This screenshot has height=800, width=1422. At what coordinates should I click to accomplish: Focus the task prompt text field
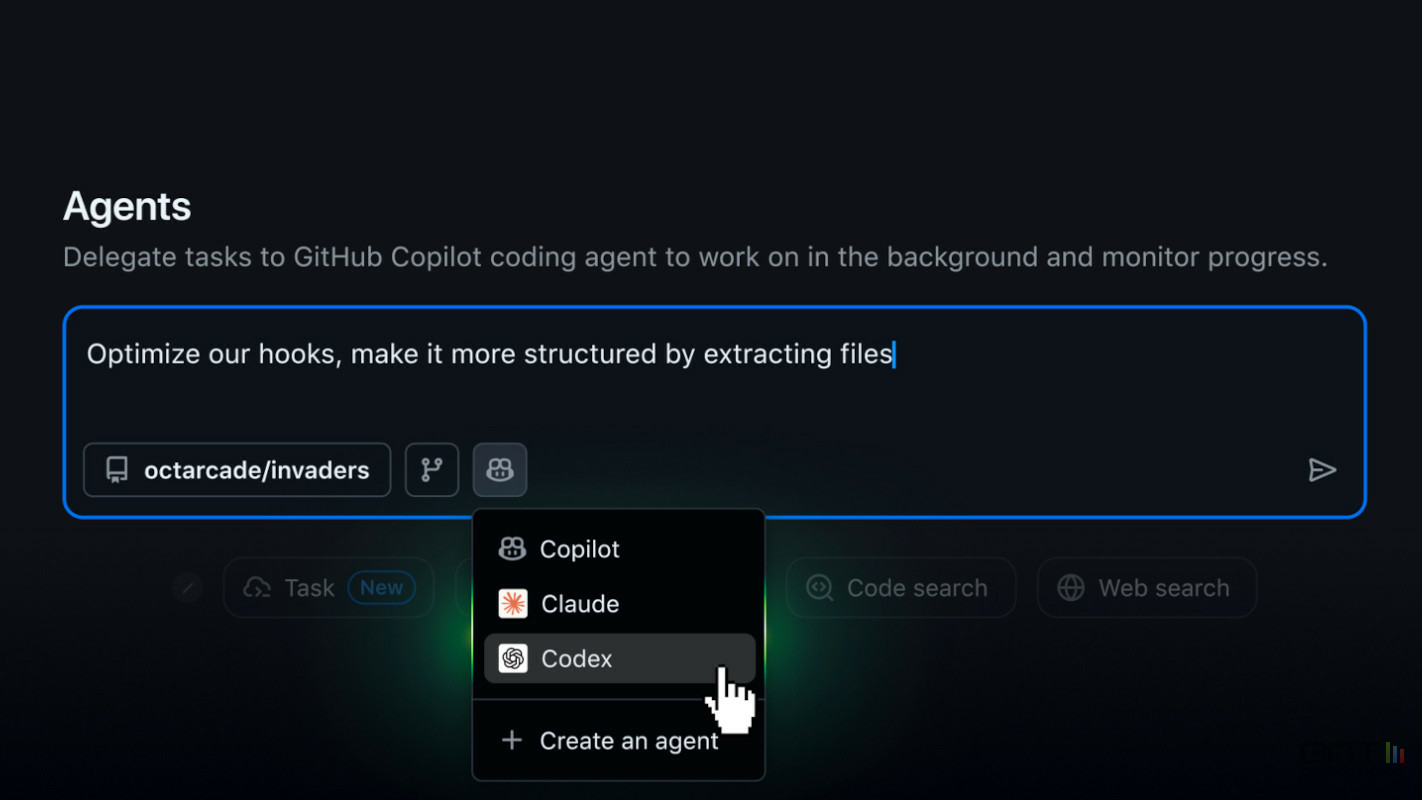tap(714, 380)
